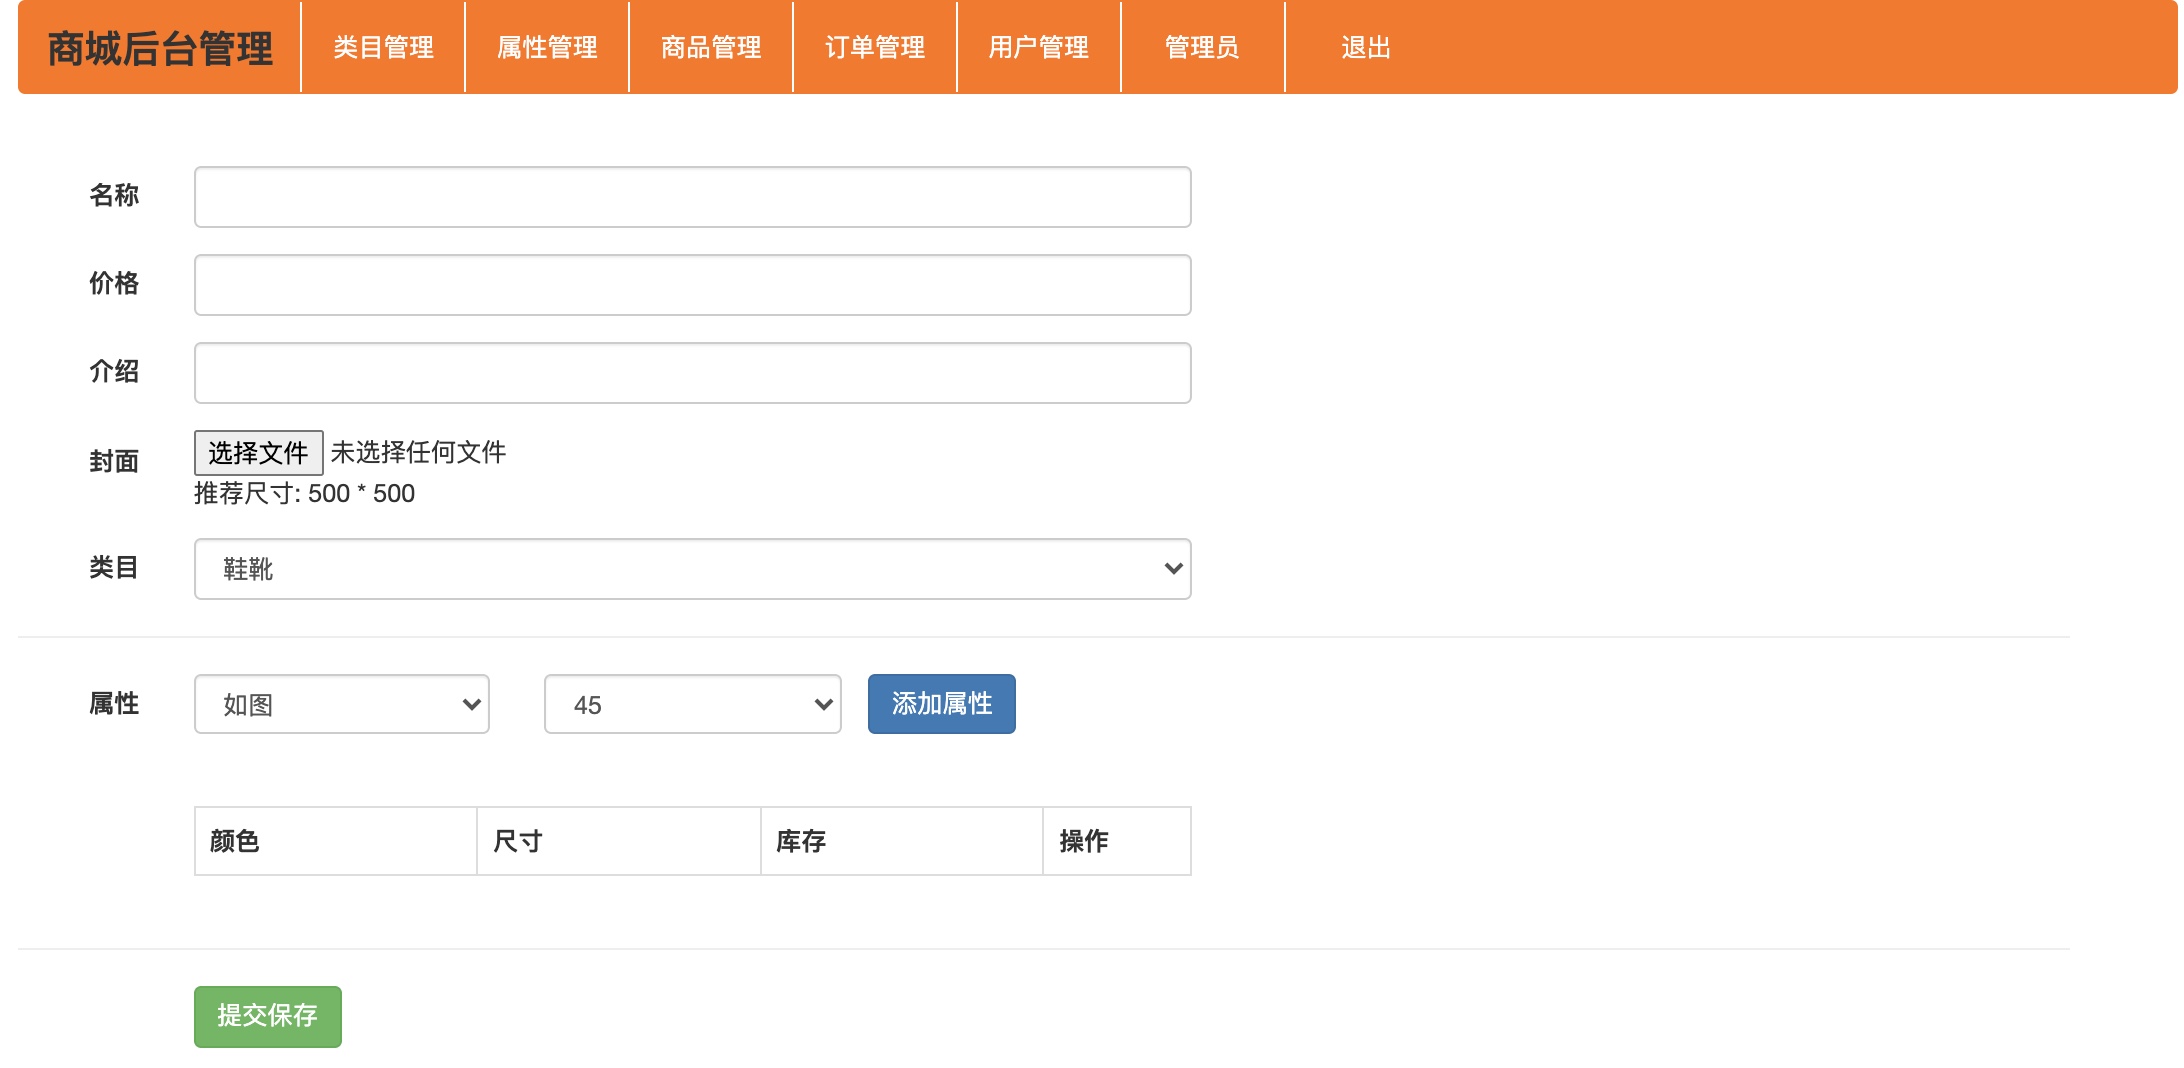Screen dimensions: 2184x1068
Task: Focus the 名称 input field
Action: pos(692,197)
